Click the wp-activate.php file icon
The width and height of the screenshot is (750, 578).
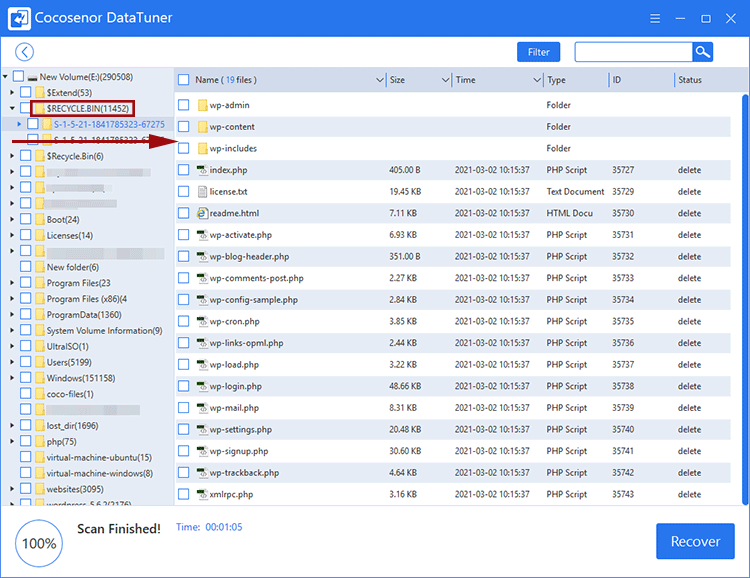tap(202, 235)
